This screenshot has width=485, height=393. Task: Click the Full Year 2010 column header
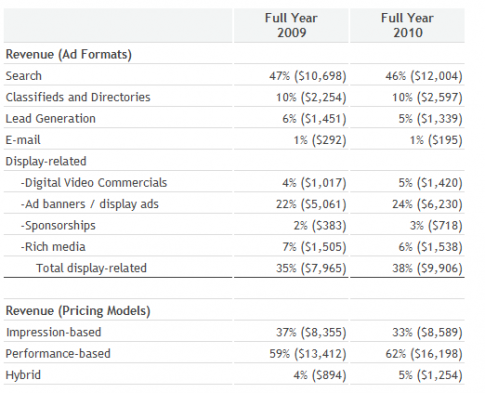click(407, 25)
